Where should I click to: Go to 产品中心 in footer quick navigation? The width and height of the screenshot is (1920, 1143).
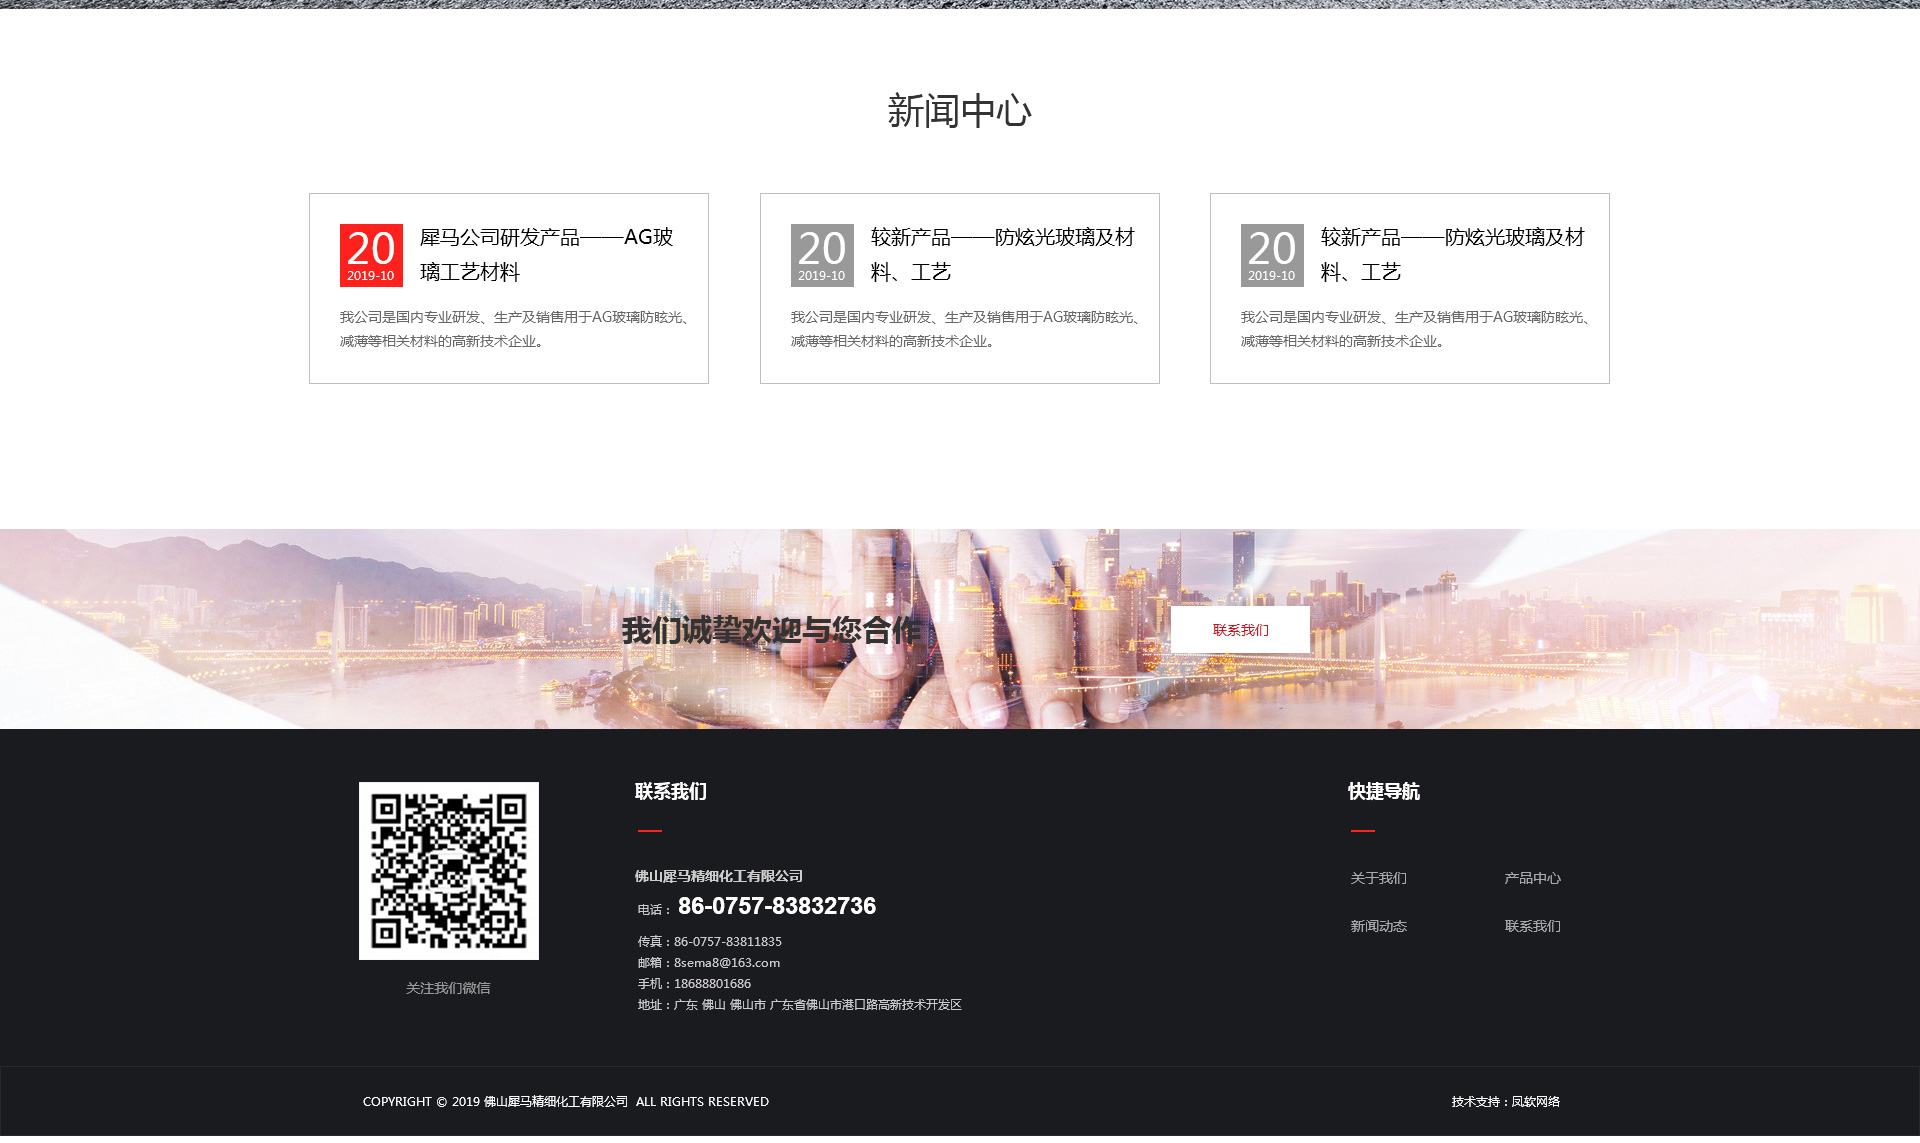click(x=1532, y=878)
